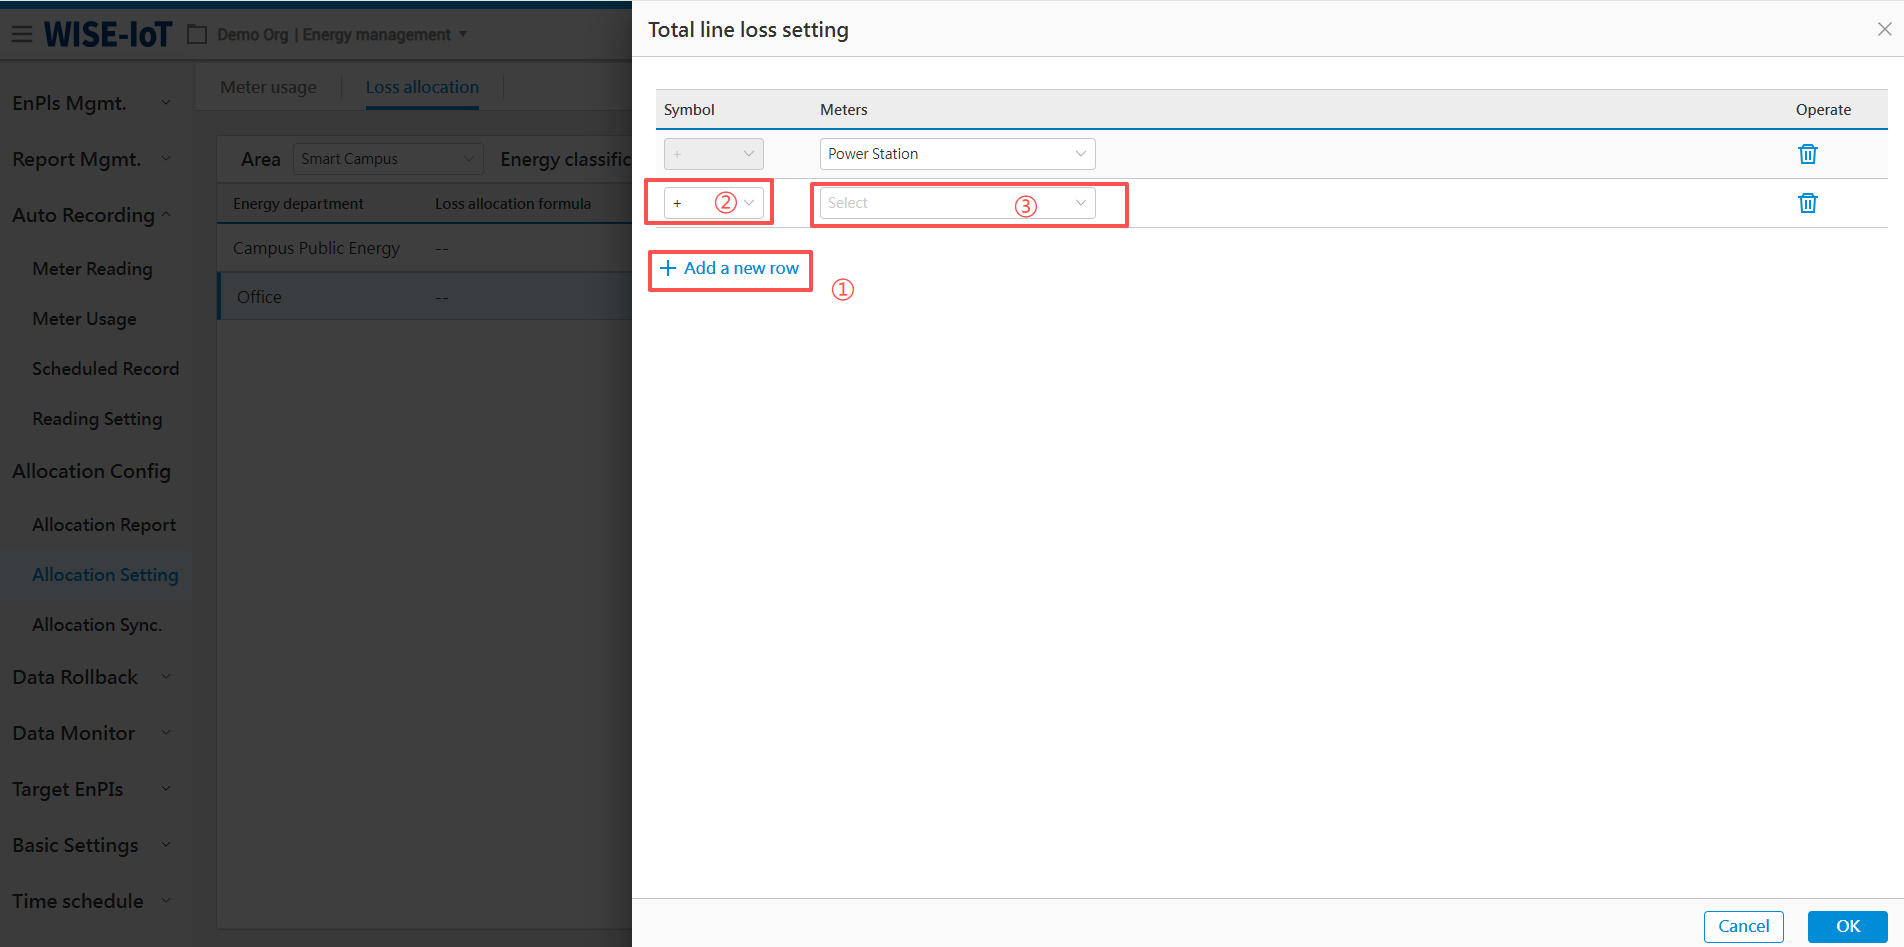Open the second row symbol dropdown
Viewport: 1904px width, 947px height.
coord(713,203)
